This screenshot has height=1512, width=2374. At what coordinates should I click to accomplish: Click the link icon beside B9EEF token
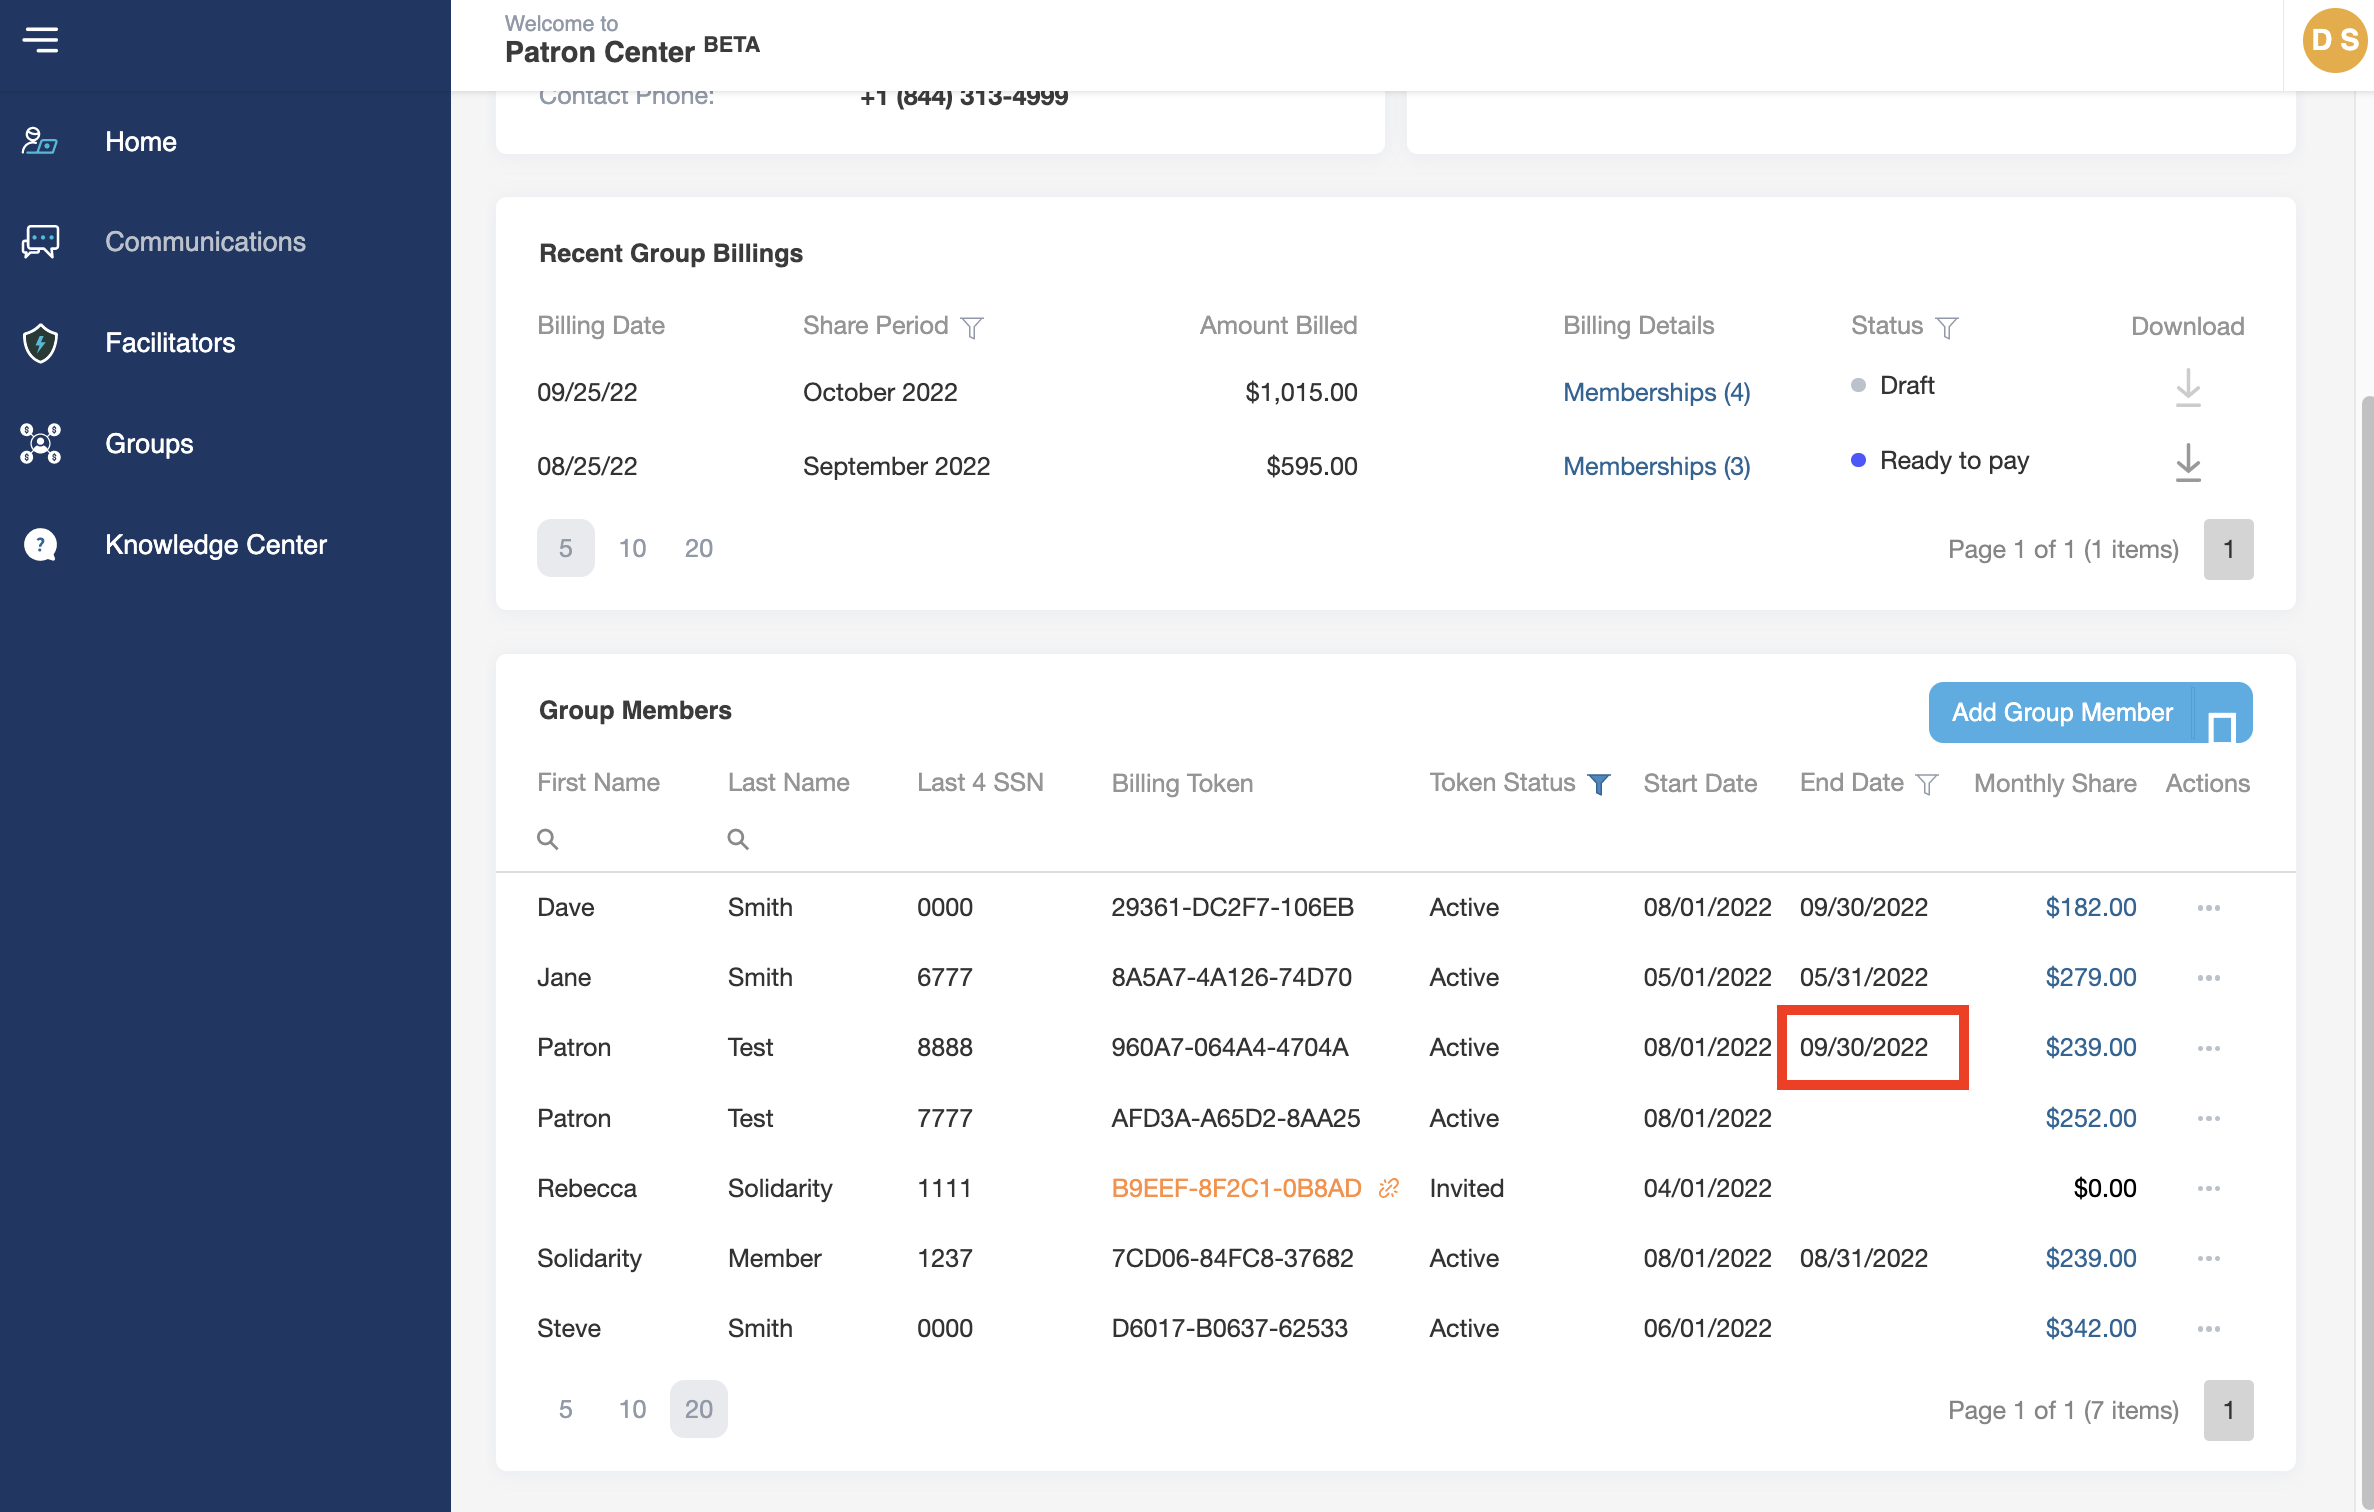(1388, 1188)
